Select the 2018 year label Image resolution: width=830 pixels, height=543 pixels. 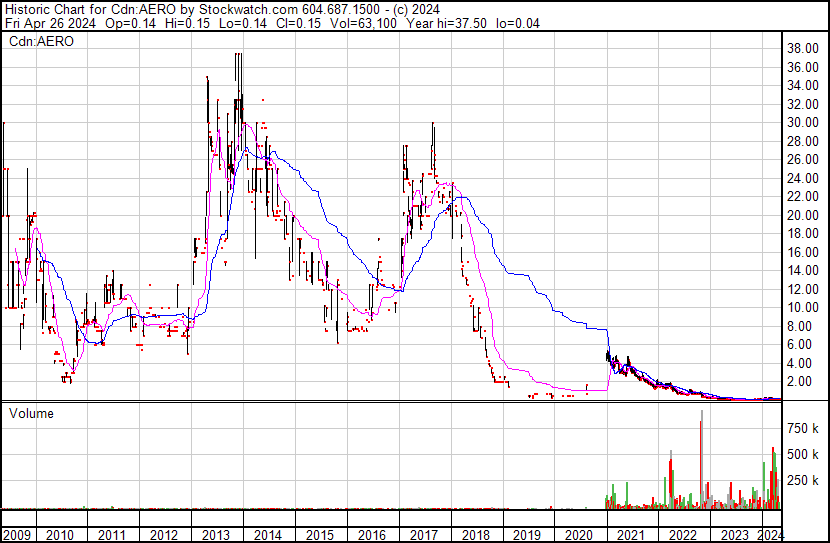[x=475, y=535]
